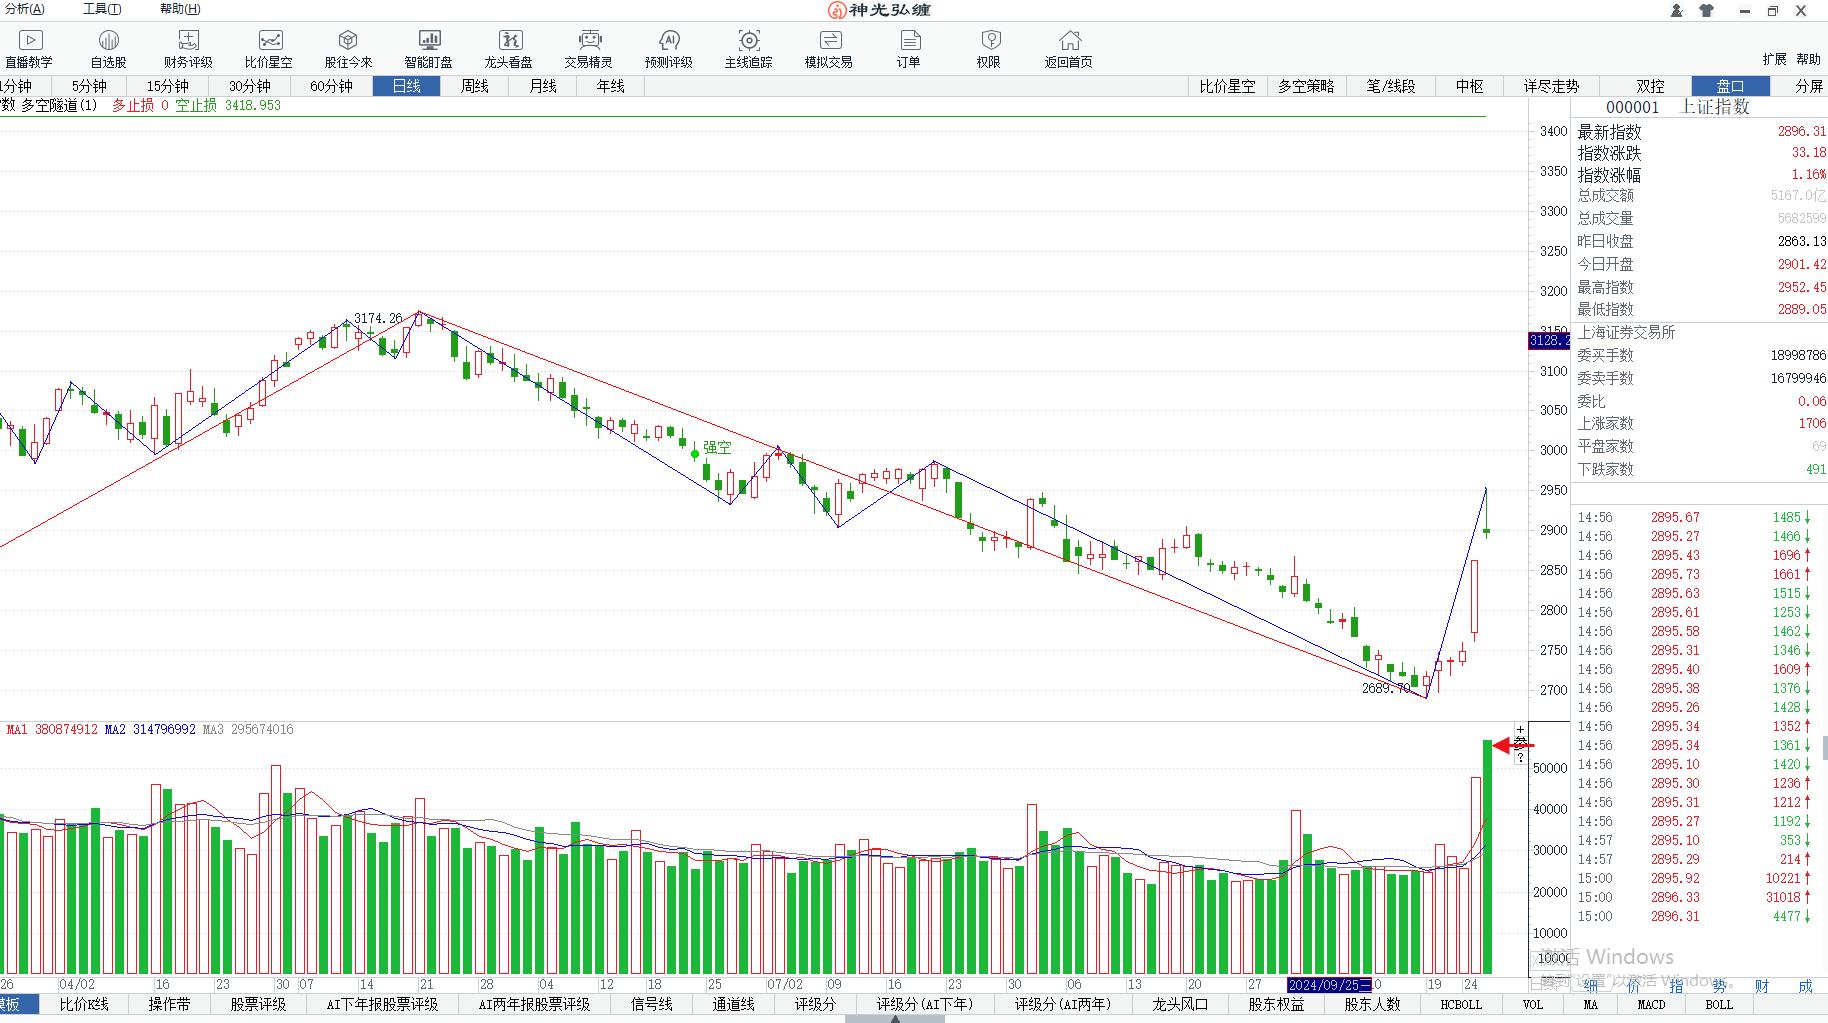Open the 权限 permissions icon

(x=989, y=49)
